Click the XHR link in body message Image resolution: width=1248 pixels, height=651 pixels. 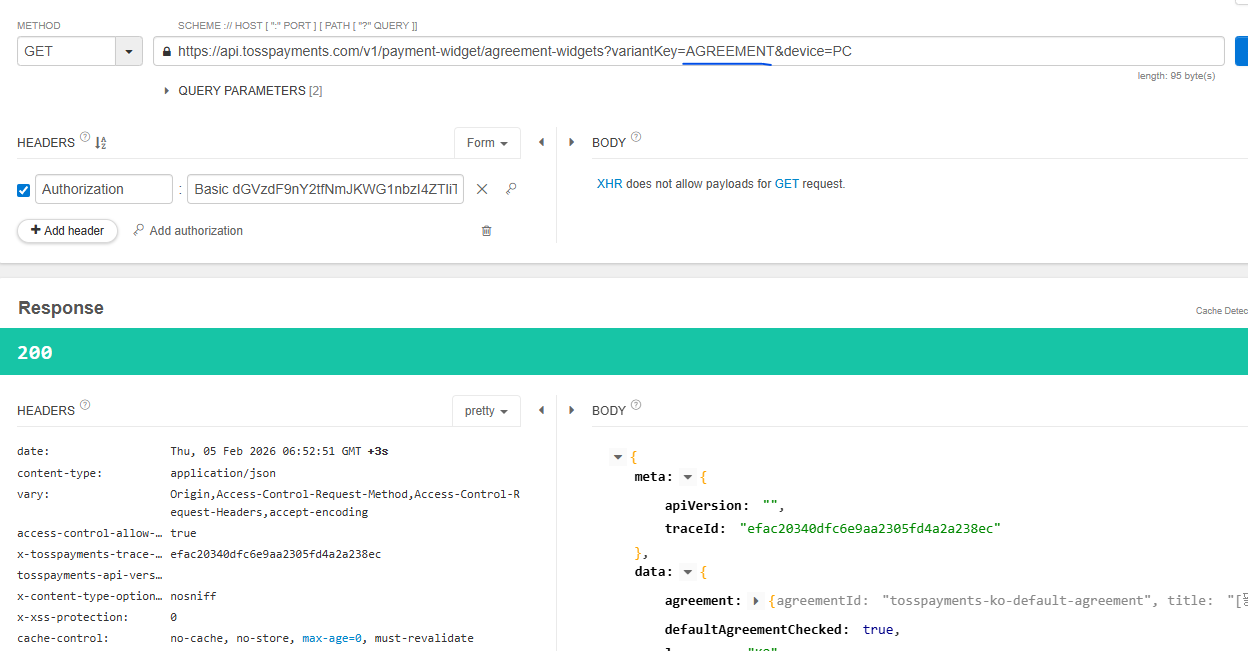(609, 184)
